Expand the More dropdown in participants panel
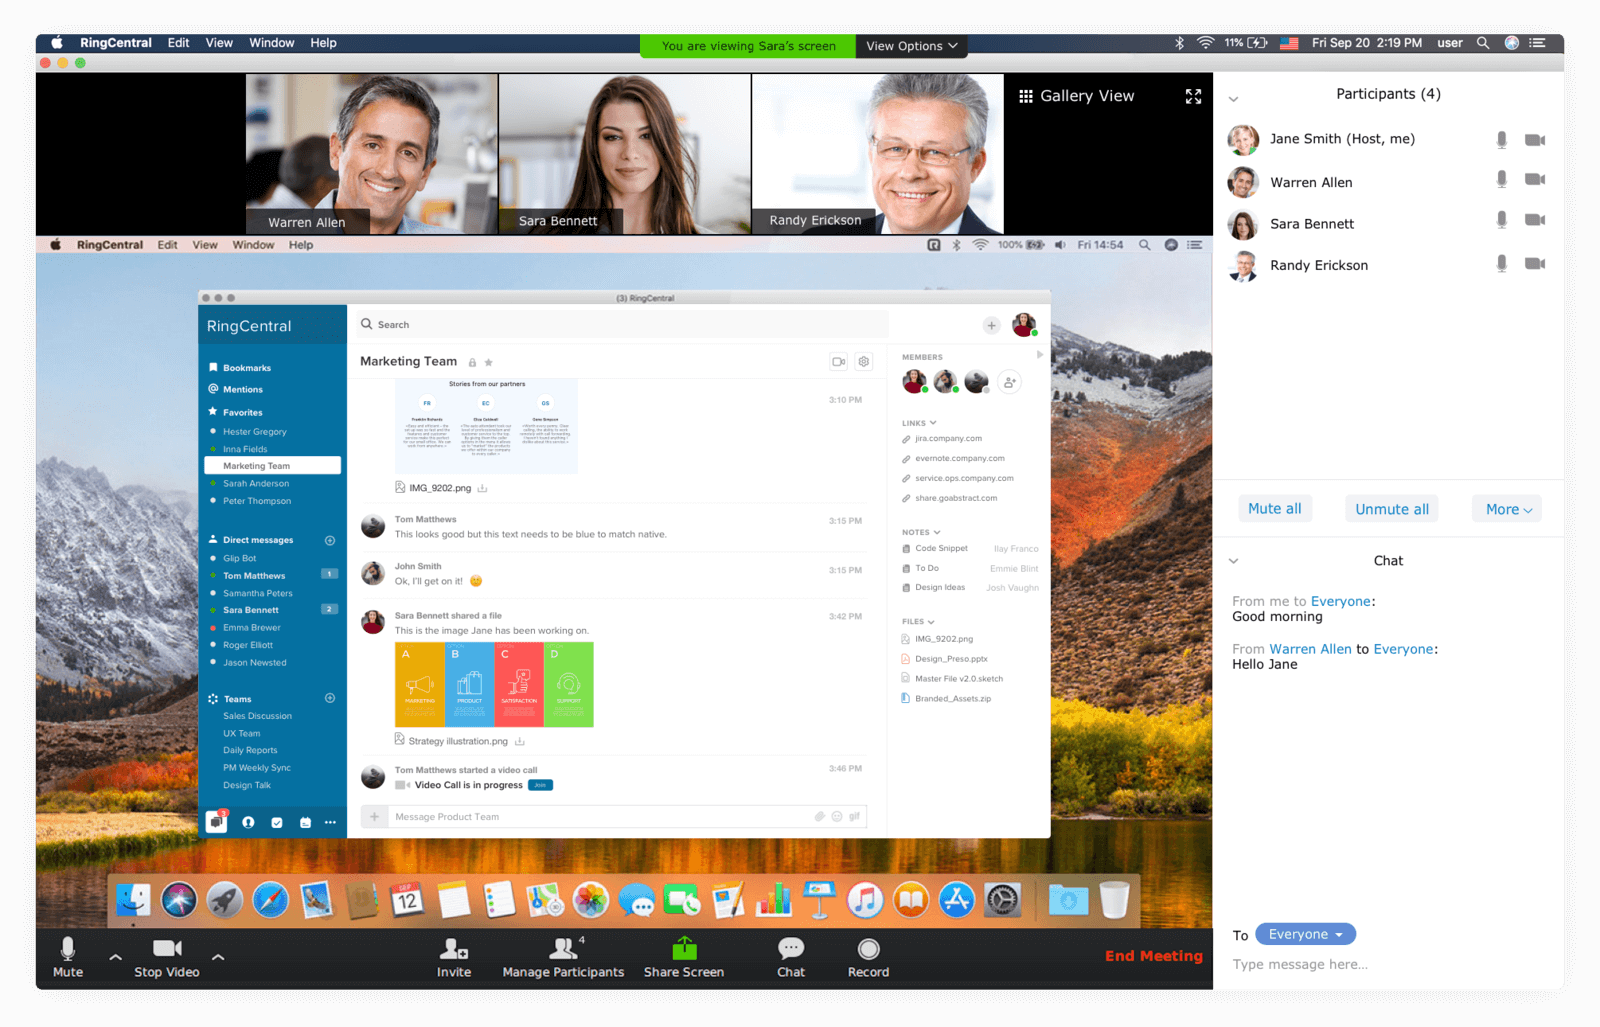The height and width of the screenshot is (1027, 1600). click(x=1507, y=509)
